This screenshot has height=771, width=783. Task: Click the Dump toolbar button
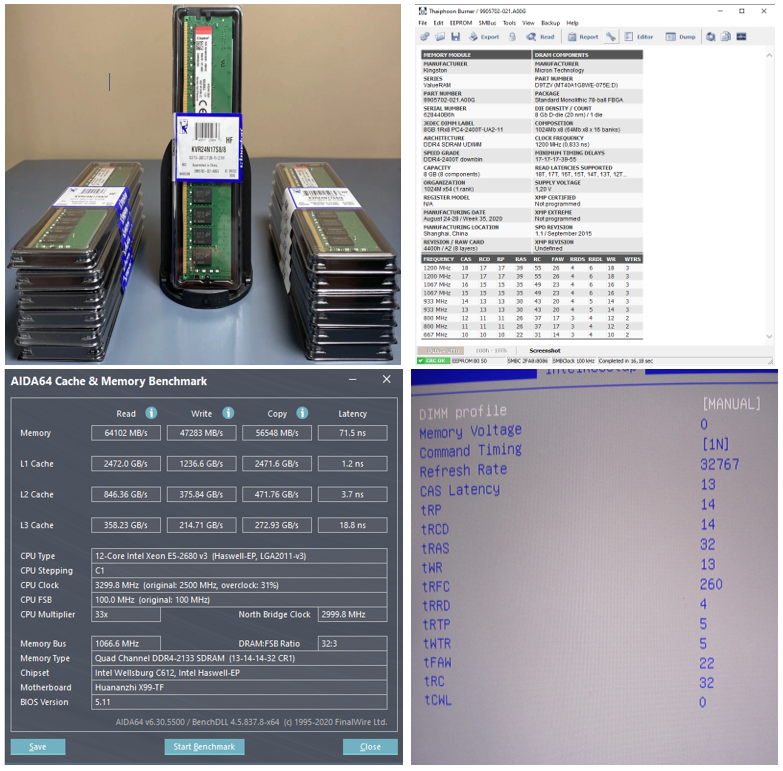680,36
